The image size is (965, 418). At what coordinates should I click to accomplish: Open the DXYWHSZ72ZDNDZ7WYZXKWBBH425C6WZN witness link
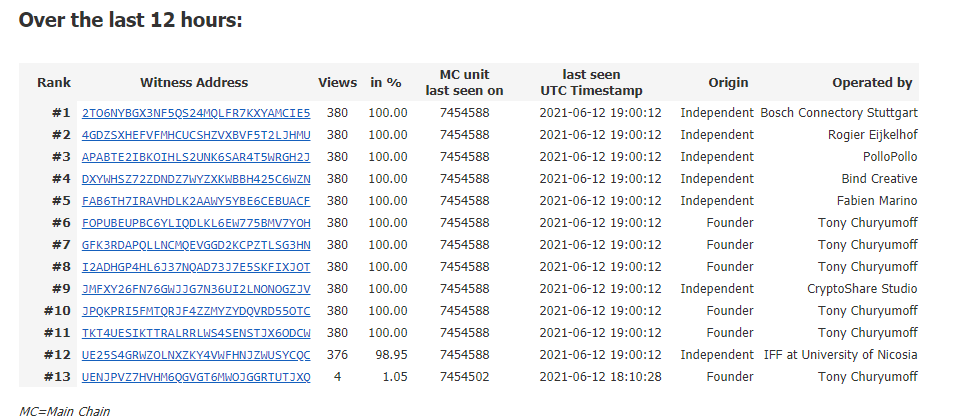pos(196,179)
